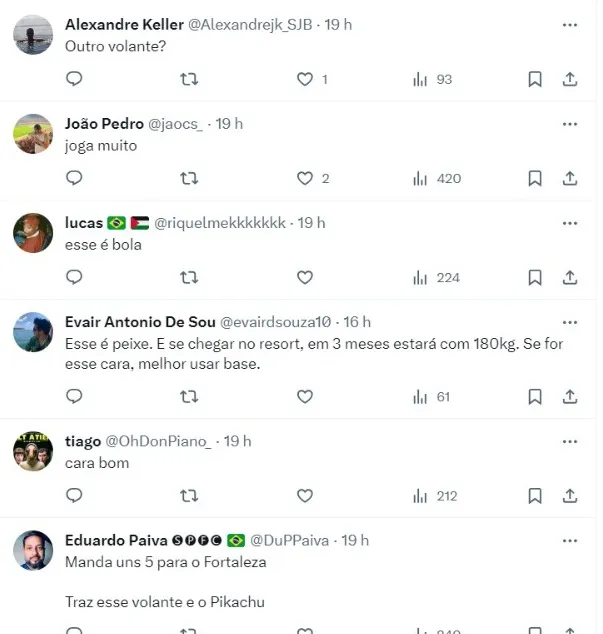Reply to Alexandre Keller's tweet
Screen dimensions: 603x634
click(x=74, y=79)
